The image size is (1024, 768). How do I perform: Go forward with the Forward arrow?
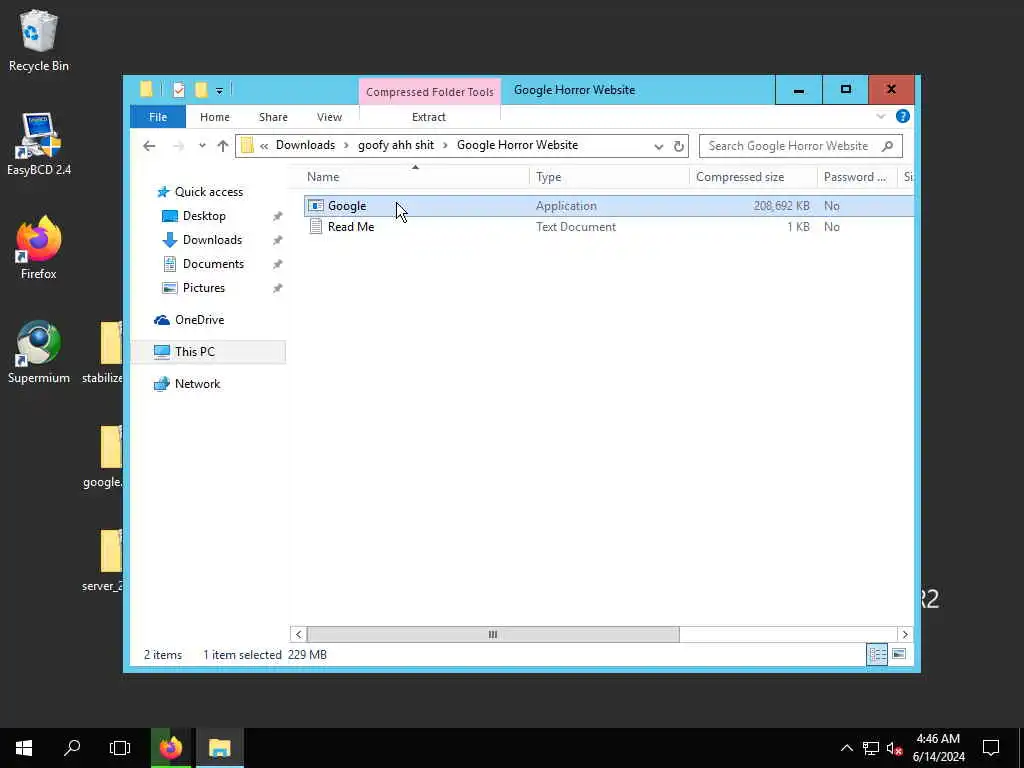coord(178,146)
